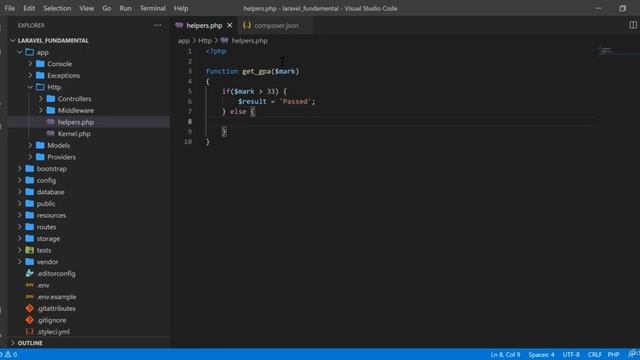This screenshot has height=360, width=640.
Task: Click the Models folder icon
Action: click(x=40, y=145)
